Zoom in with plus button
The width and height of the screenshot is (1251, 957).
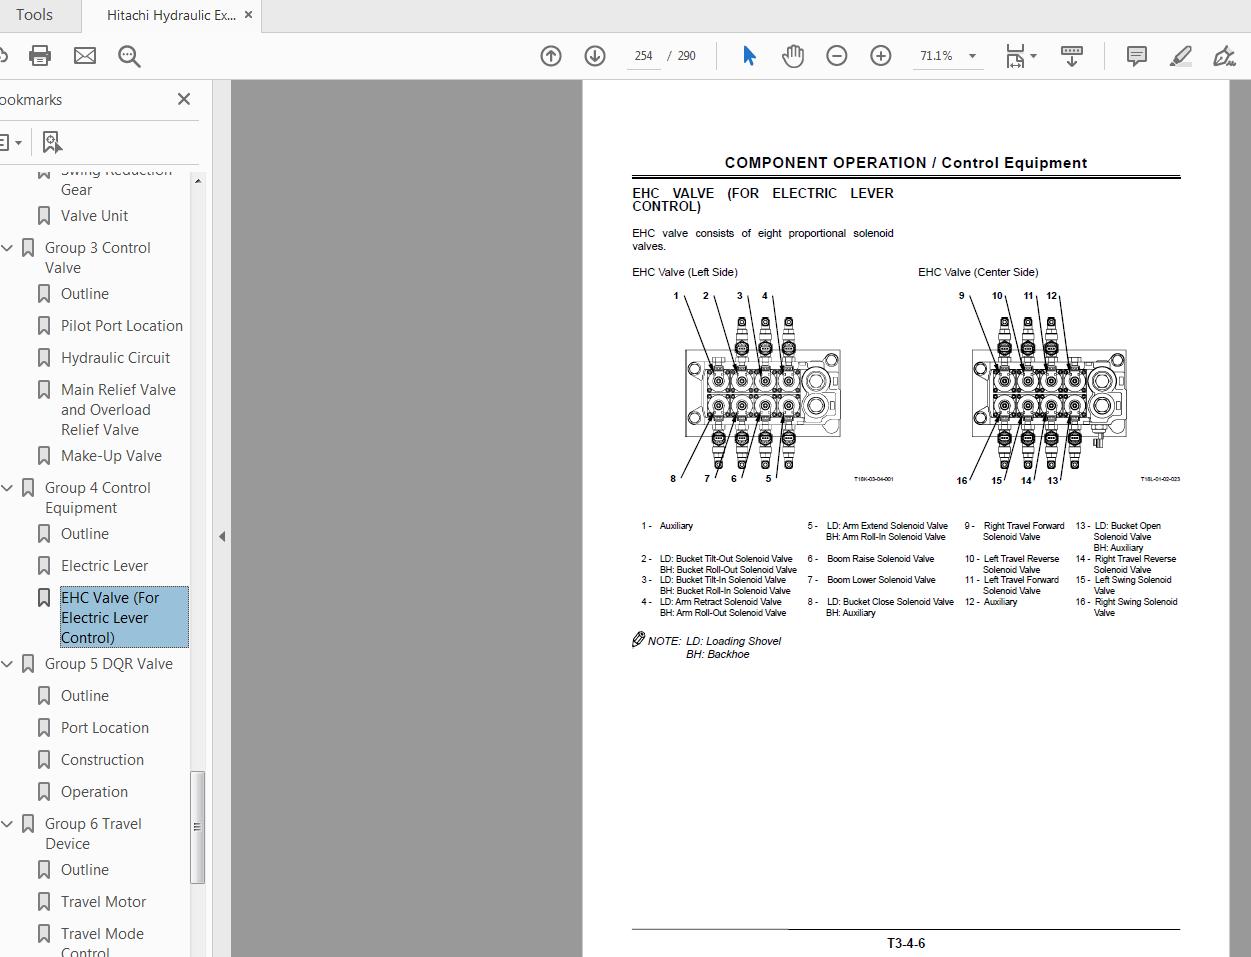pyautogui.click(x=881, y=56)
